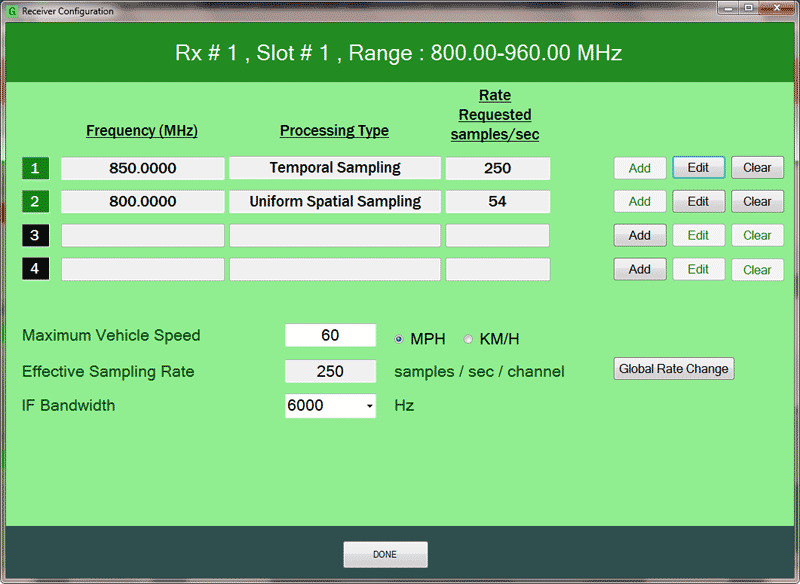Edit the 850.0000 MHz channel entry
The image size is (800, 584).
pos(698,167)
